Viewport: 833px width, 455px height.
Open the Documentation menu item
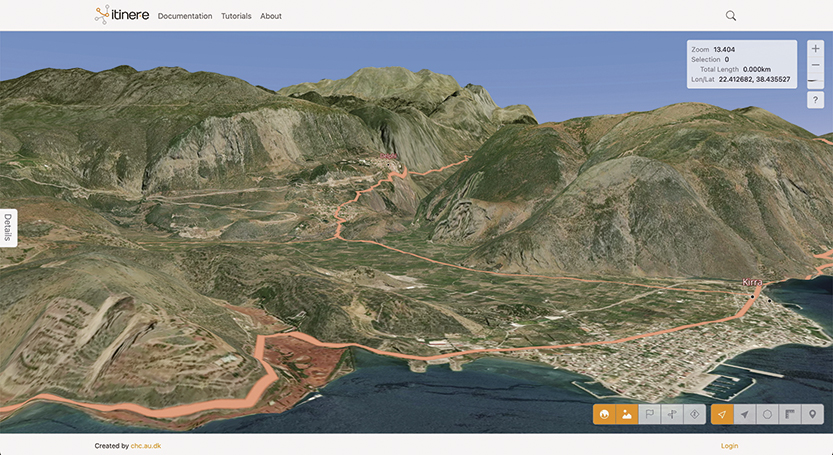pyautogui.click(x=185, y=16)
